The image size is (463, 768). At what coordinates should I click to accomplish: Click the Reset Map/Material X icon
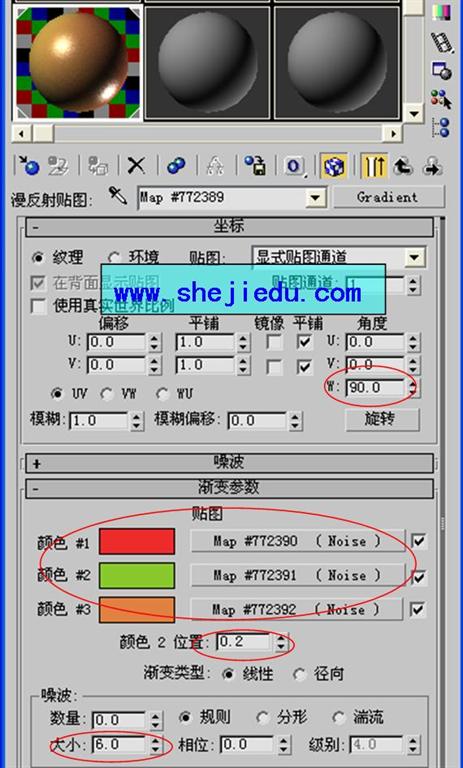(x=137, y=166)
